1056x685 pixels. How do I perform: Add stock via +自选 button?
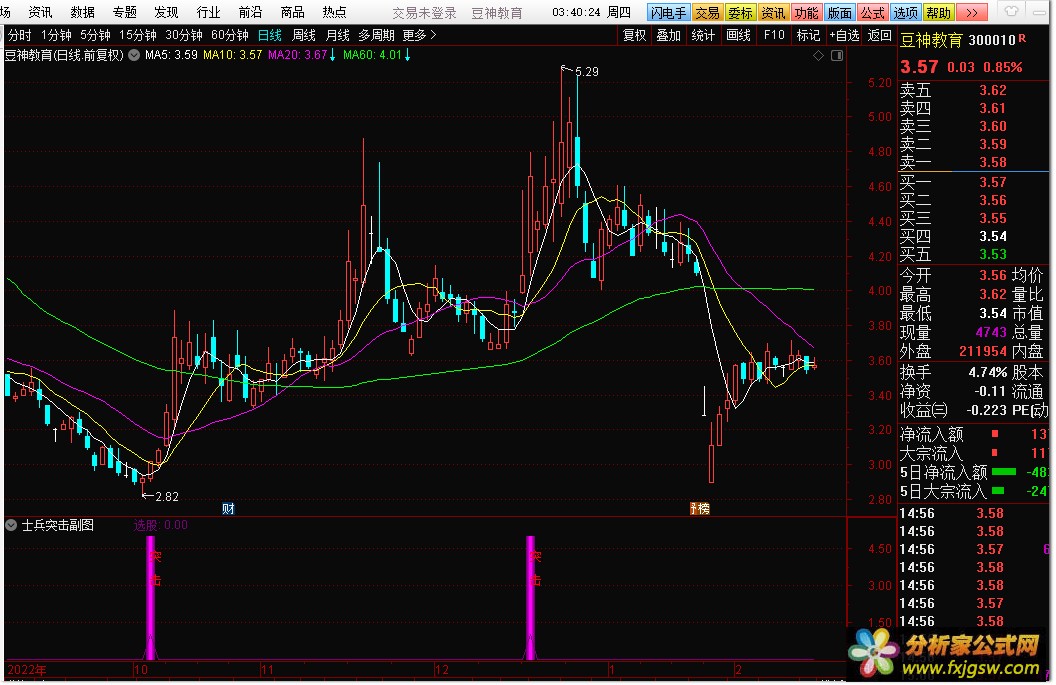pos(845,35)
